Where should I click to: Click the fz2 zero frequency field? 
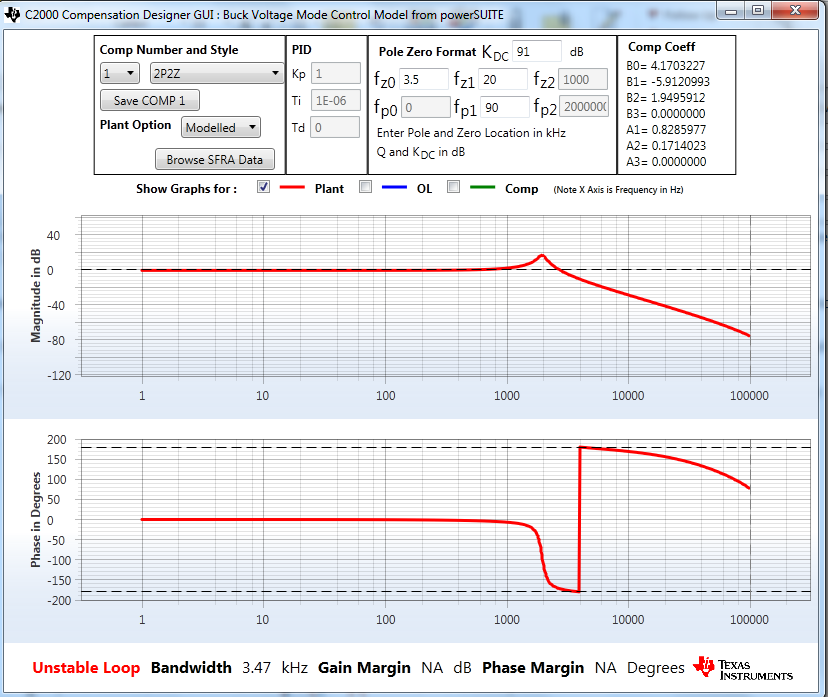pyautogui.click(x=583, y=80)
